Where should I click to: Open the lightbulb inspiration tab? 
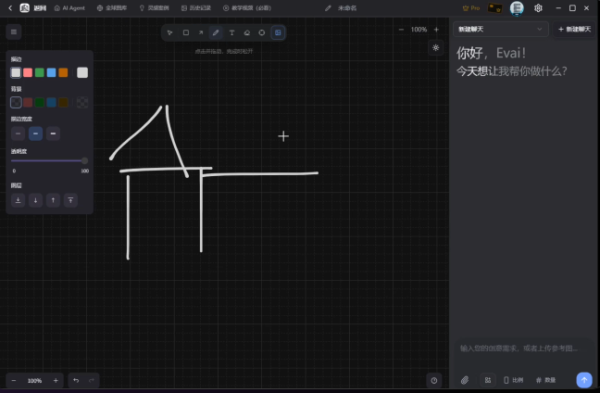pos(154,8)
